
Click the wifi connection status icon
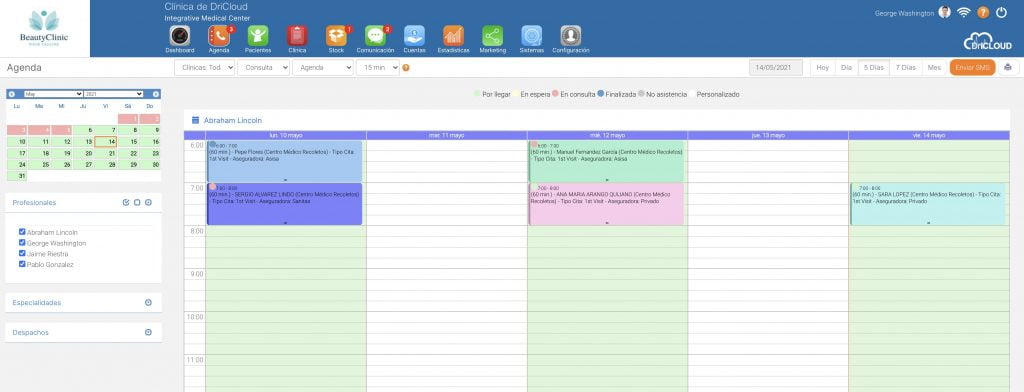tap(963, 12)
